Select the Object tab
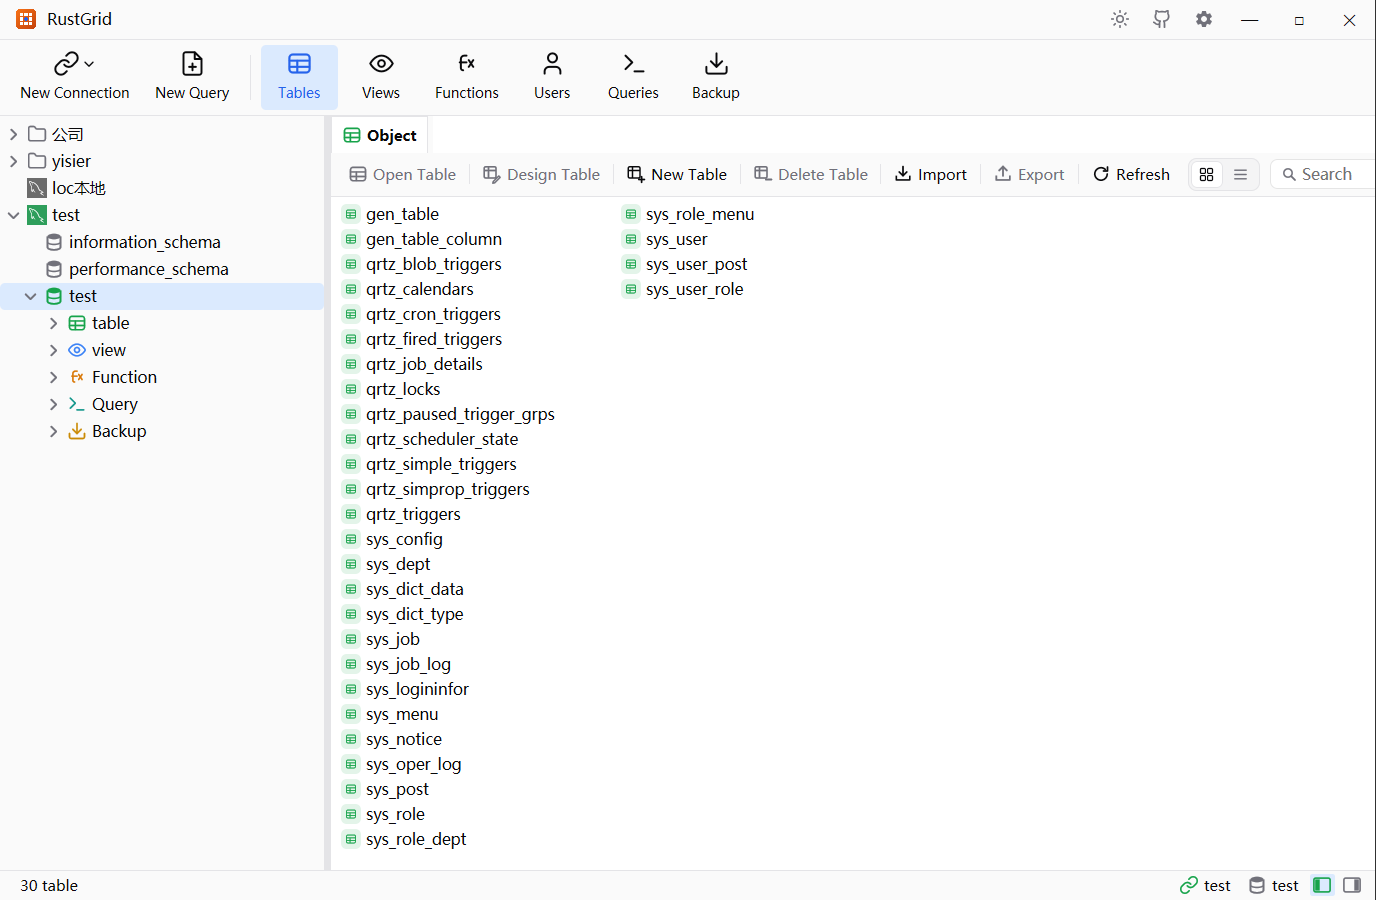The image size is (1376, 900). 380,135
